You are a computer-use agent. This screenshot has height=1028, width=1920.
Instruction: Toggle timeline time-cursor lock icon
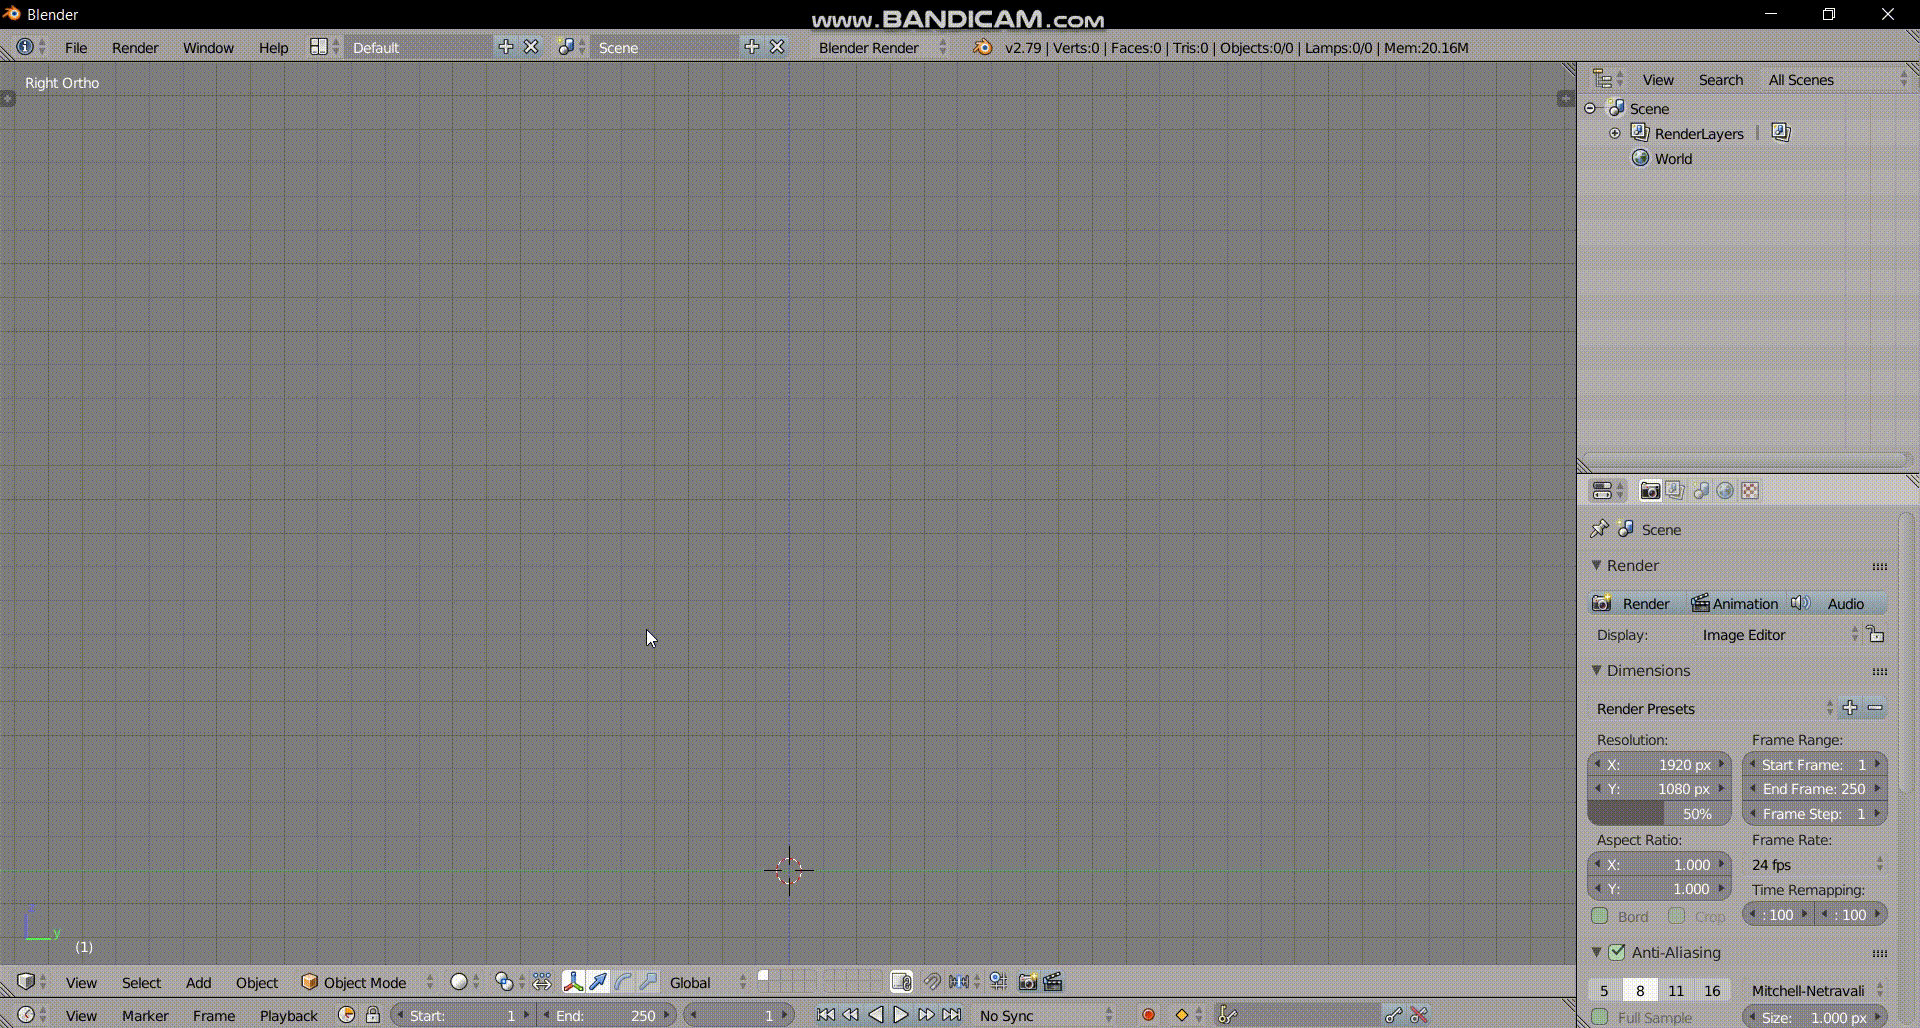coord(373,1015)
